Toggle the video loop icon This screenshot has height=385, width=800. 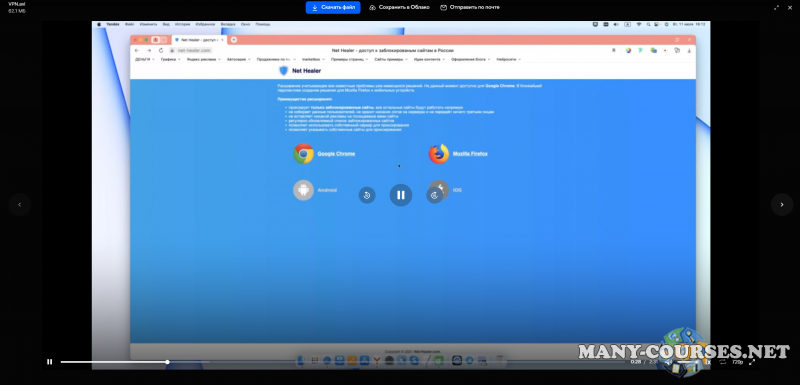click(722, 362)
